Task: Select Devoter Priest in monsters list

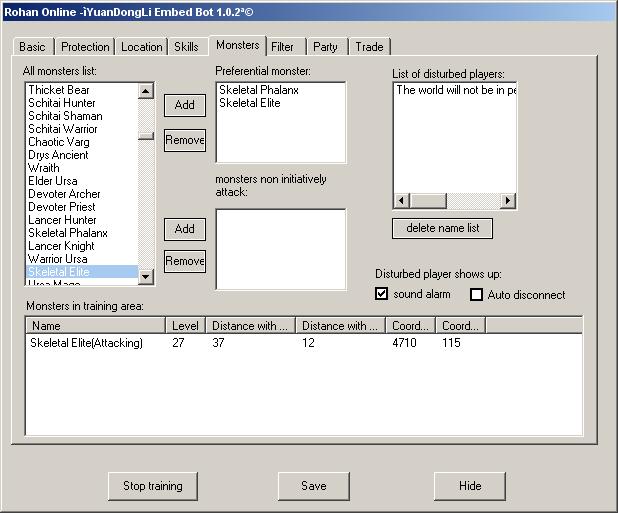Action: pos(82,207)
